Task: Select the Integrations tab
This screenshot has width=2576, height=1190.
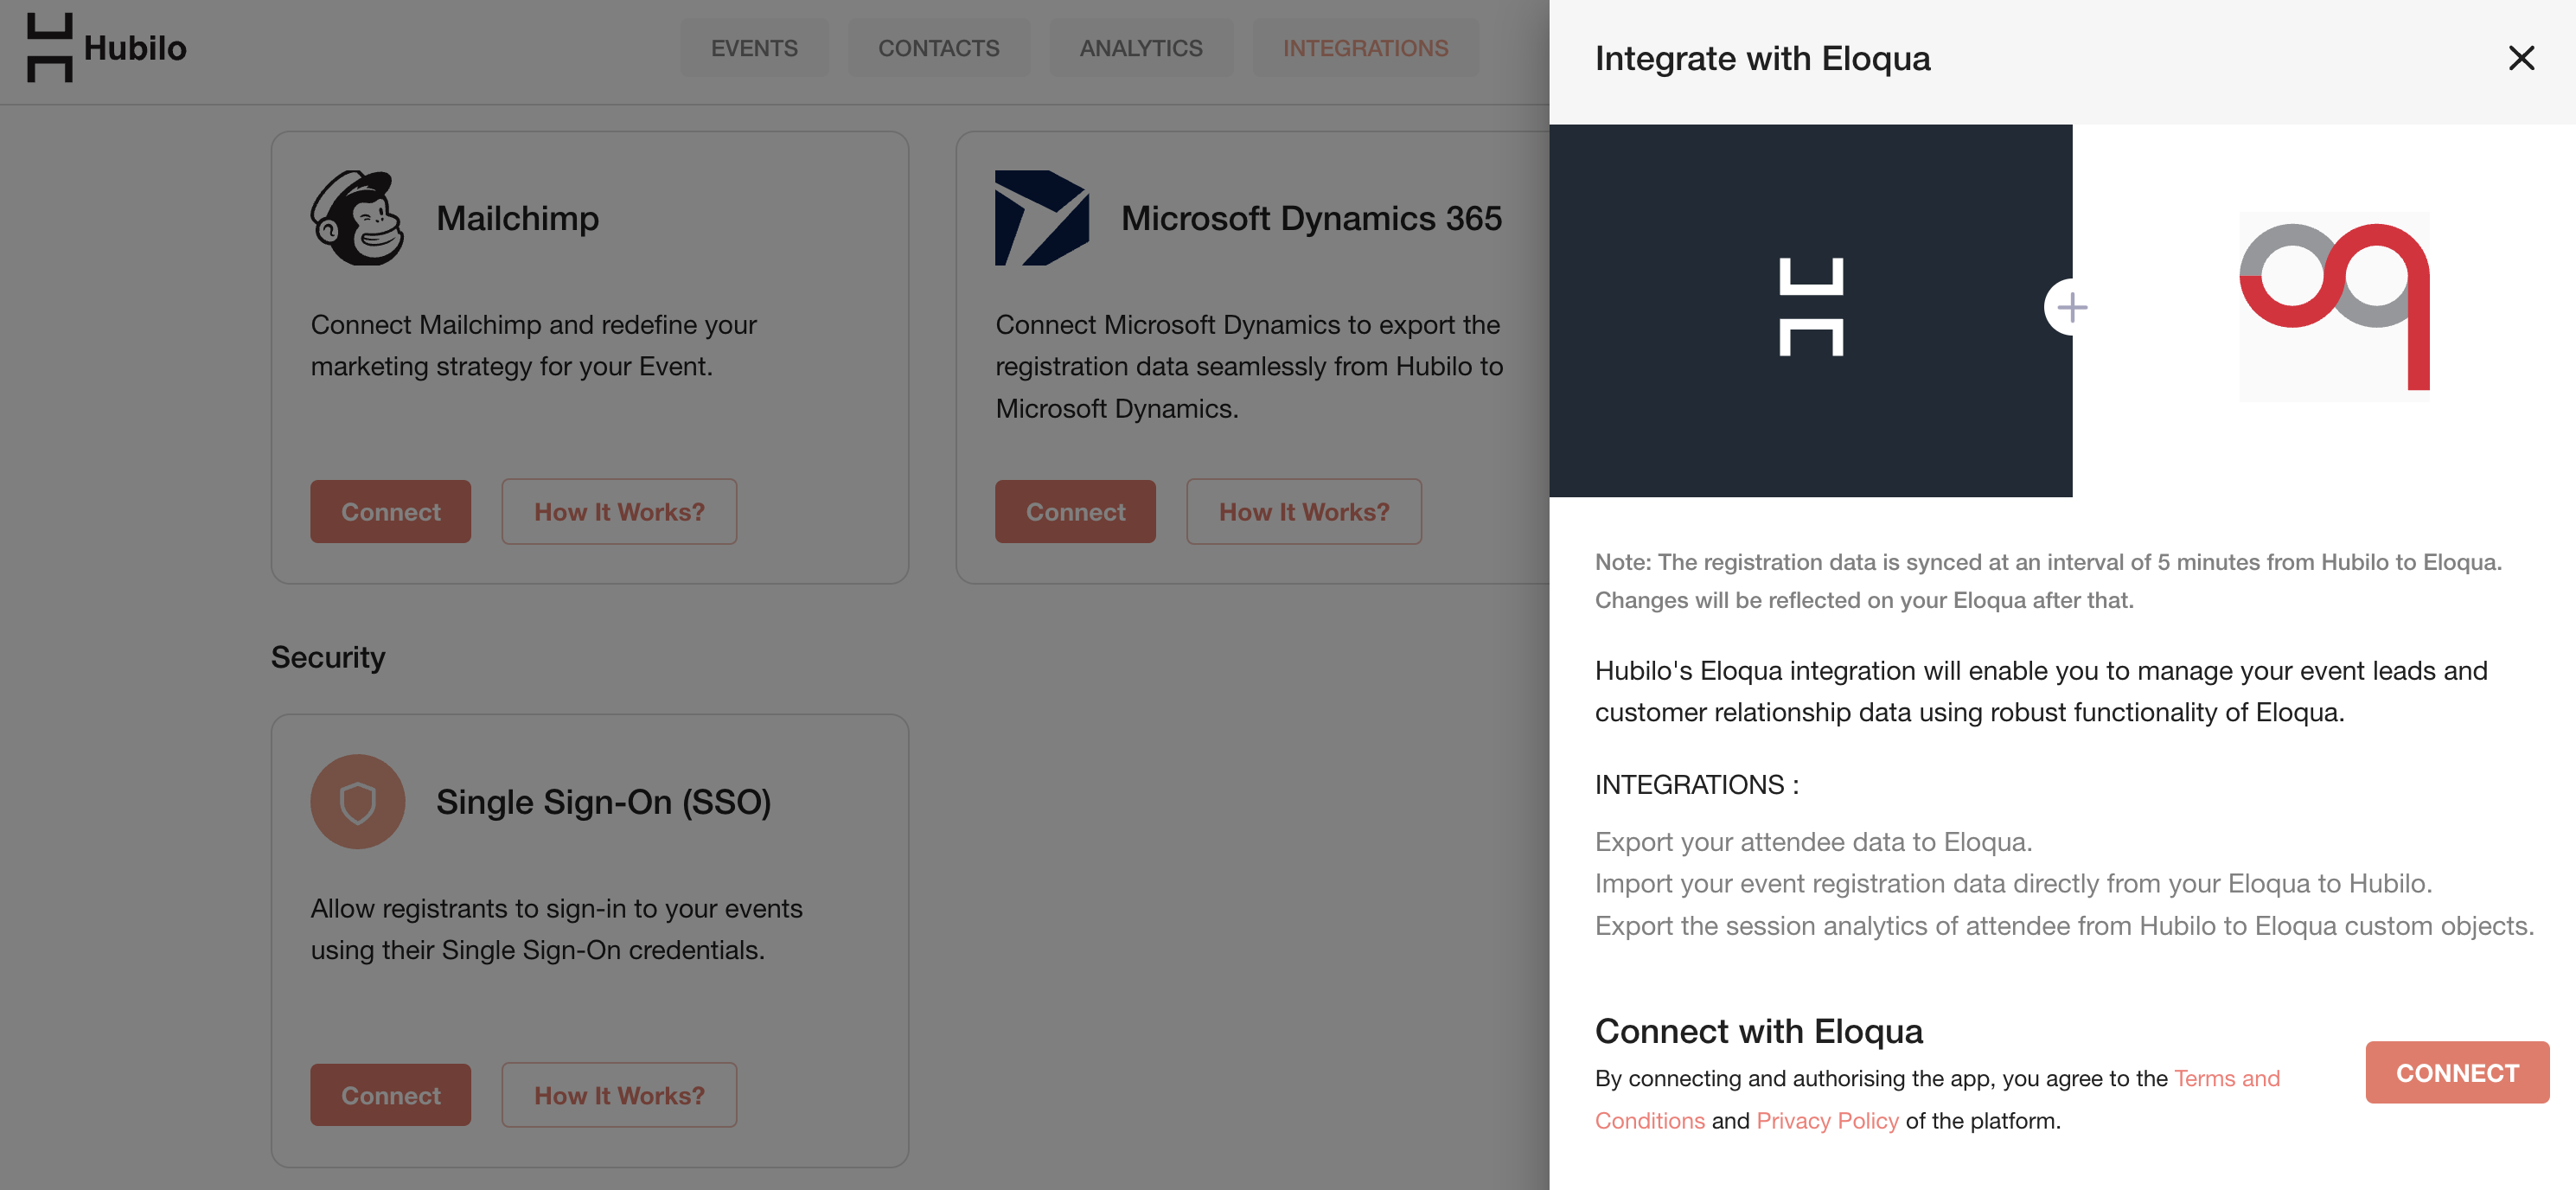Action: pyautogui.click(x=1365, y=48)
